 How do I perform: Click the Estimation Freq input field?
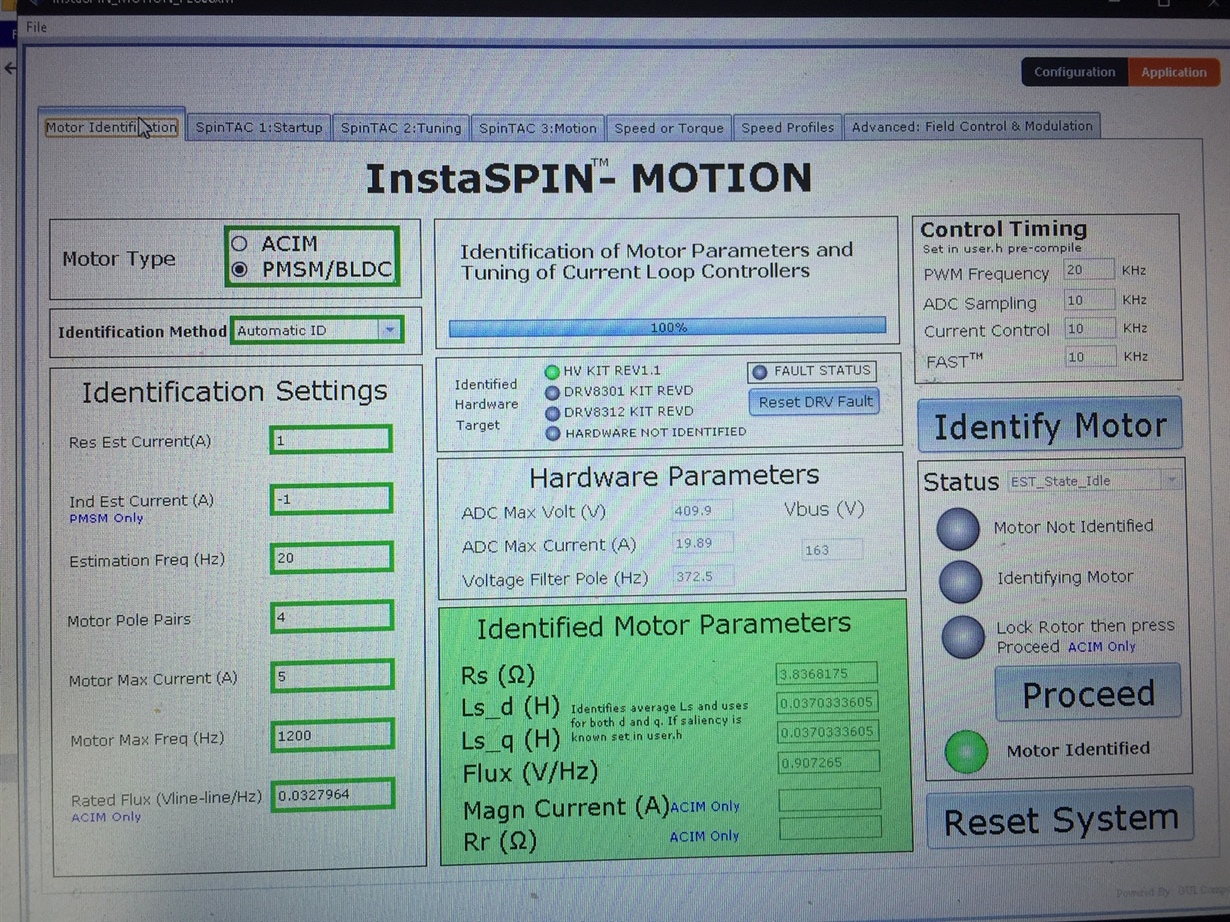click(x=331, y=557)
